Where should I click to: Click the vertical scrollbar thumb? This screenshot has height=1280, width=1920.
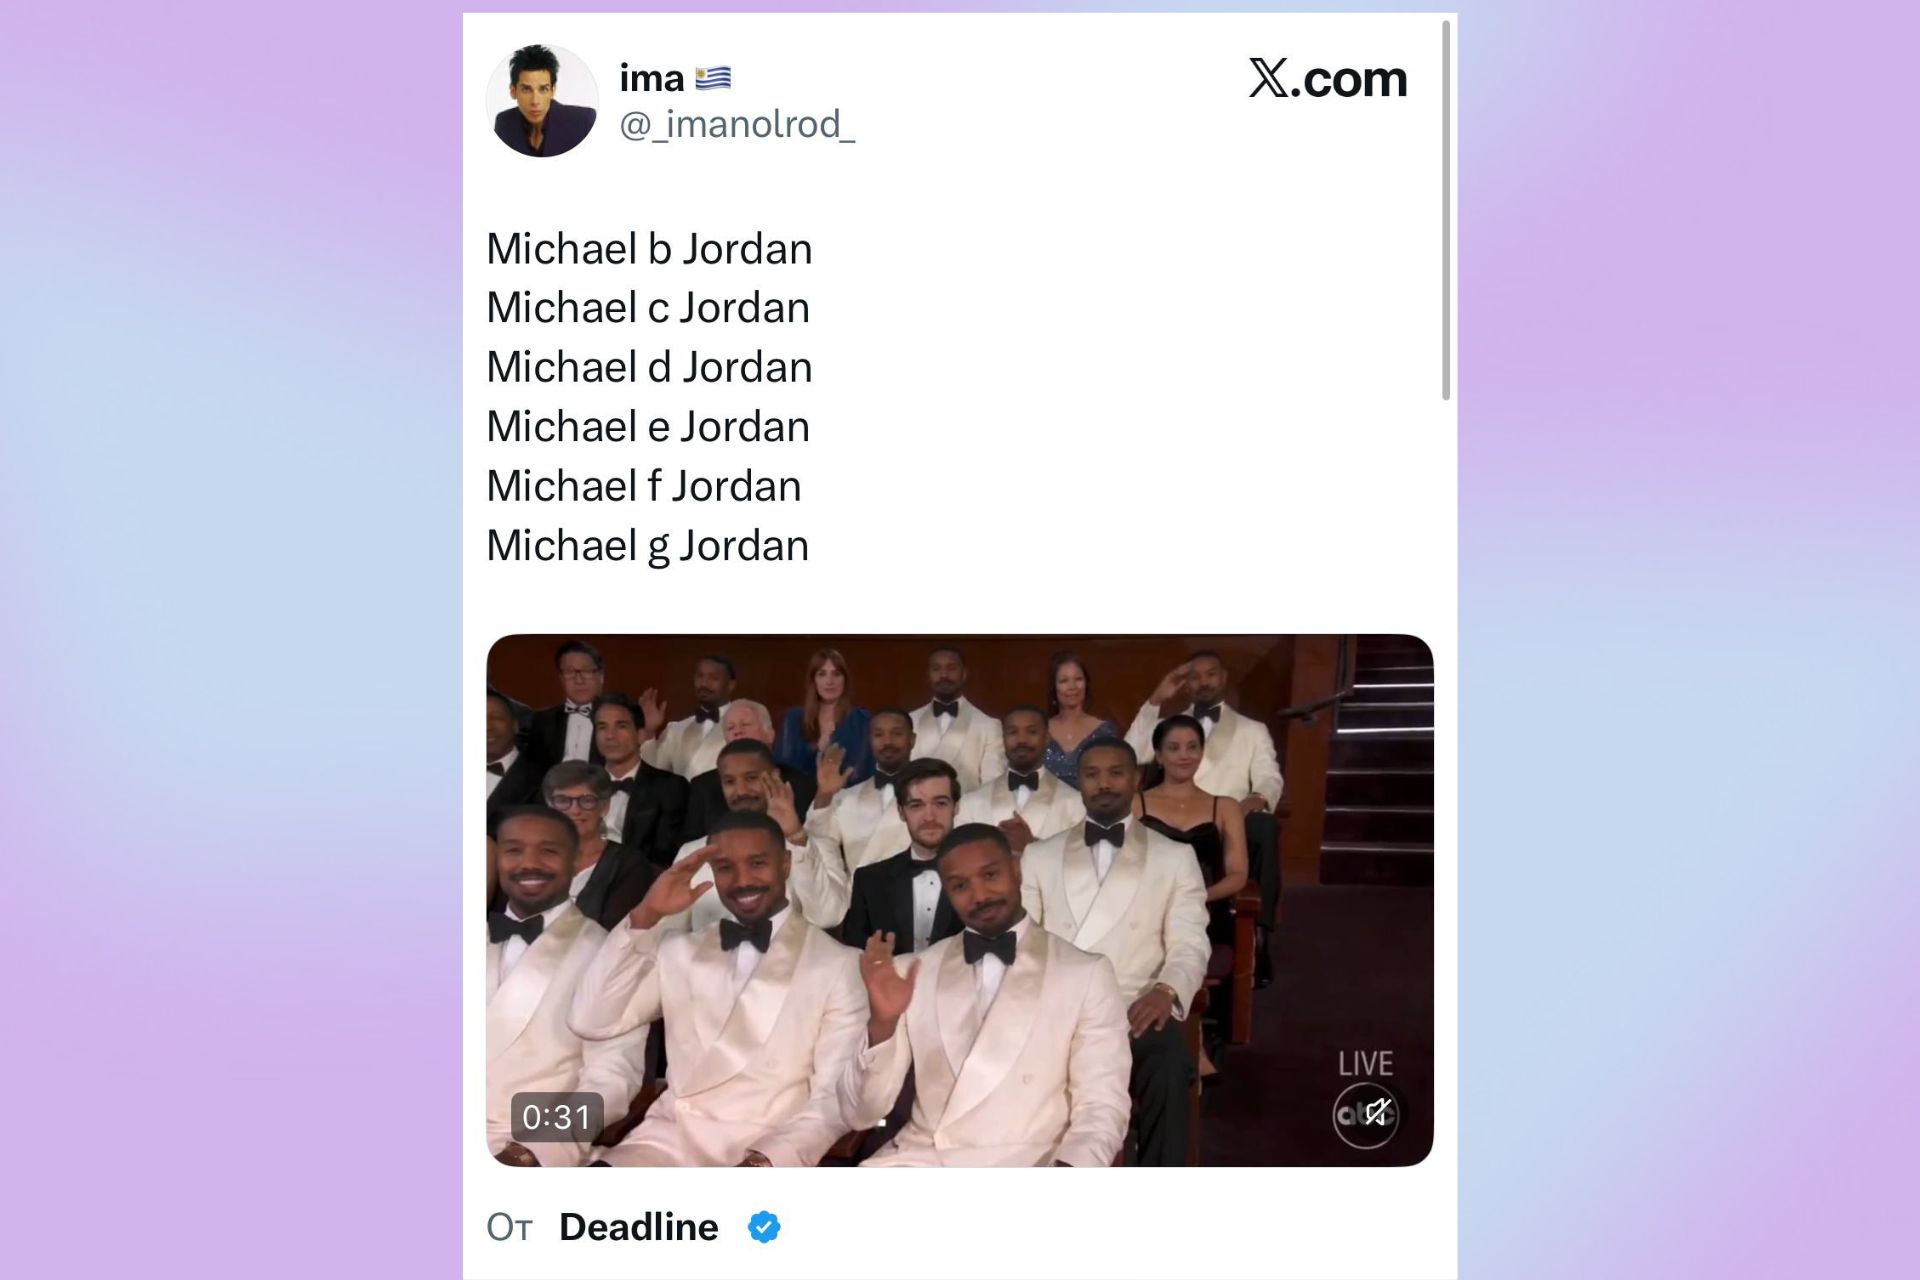point(1446,210)
